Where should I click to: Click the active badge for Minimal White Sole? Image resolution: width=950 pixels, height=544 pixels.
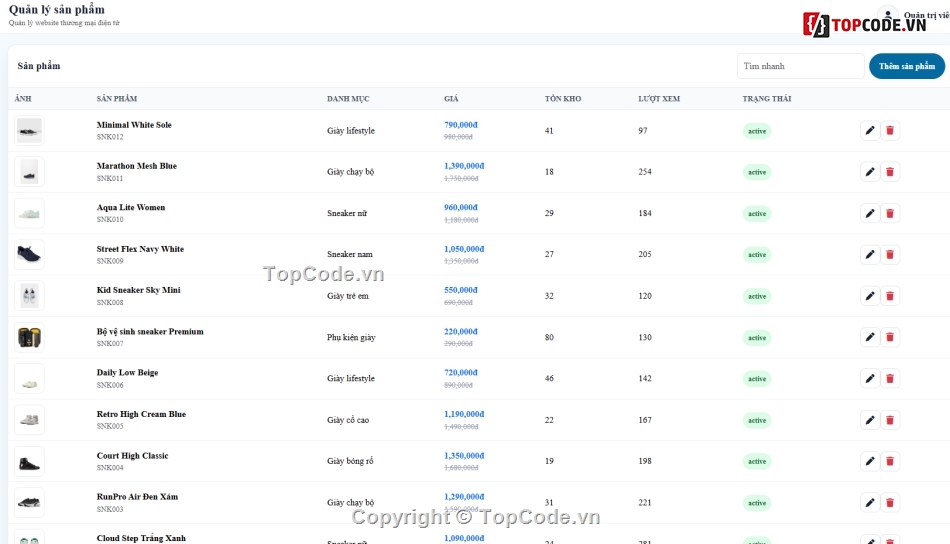point(757,131)
